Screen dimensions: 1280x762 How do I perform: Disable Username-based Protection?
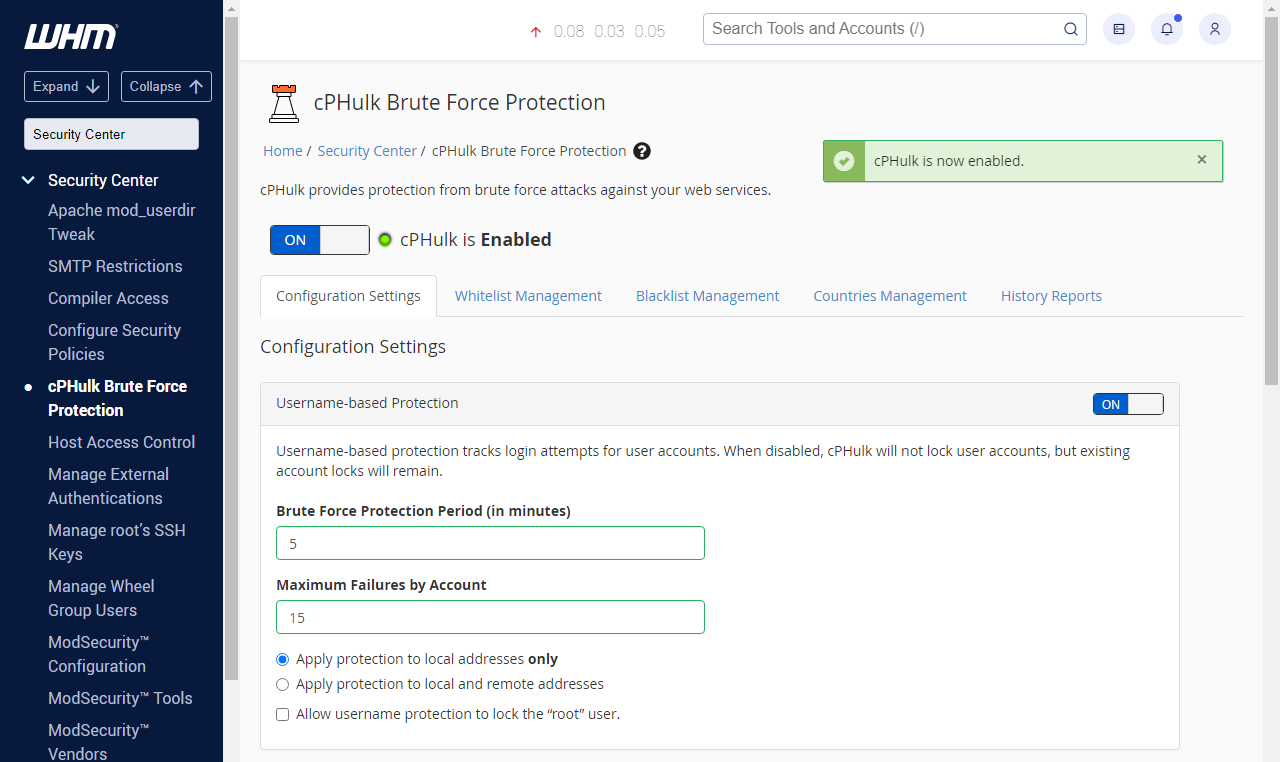click(1128, 404)
